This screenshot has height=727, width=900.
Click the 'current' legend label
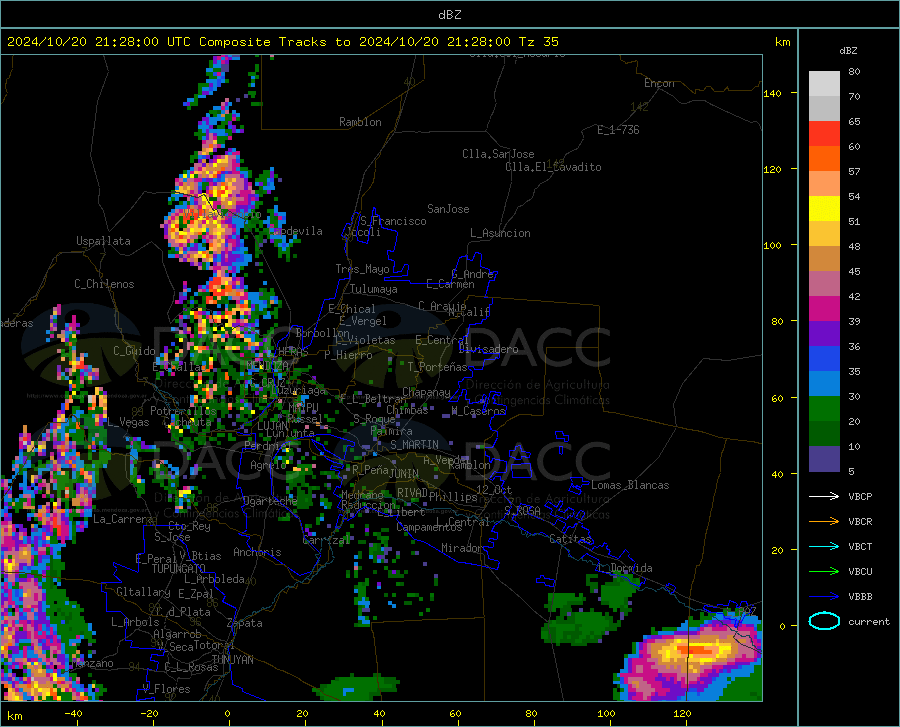869,621
